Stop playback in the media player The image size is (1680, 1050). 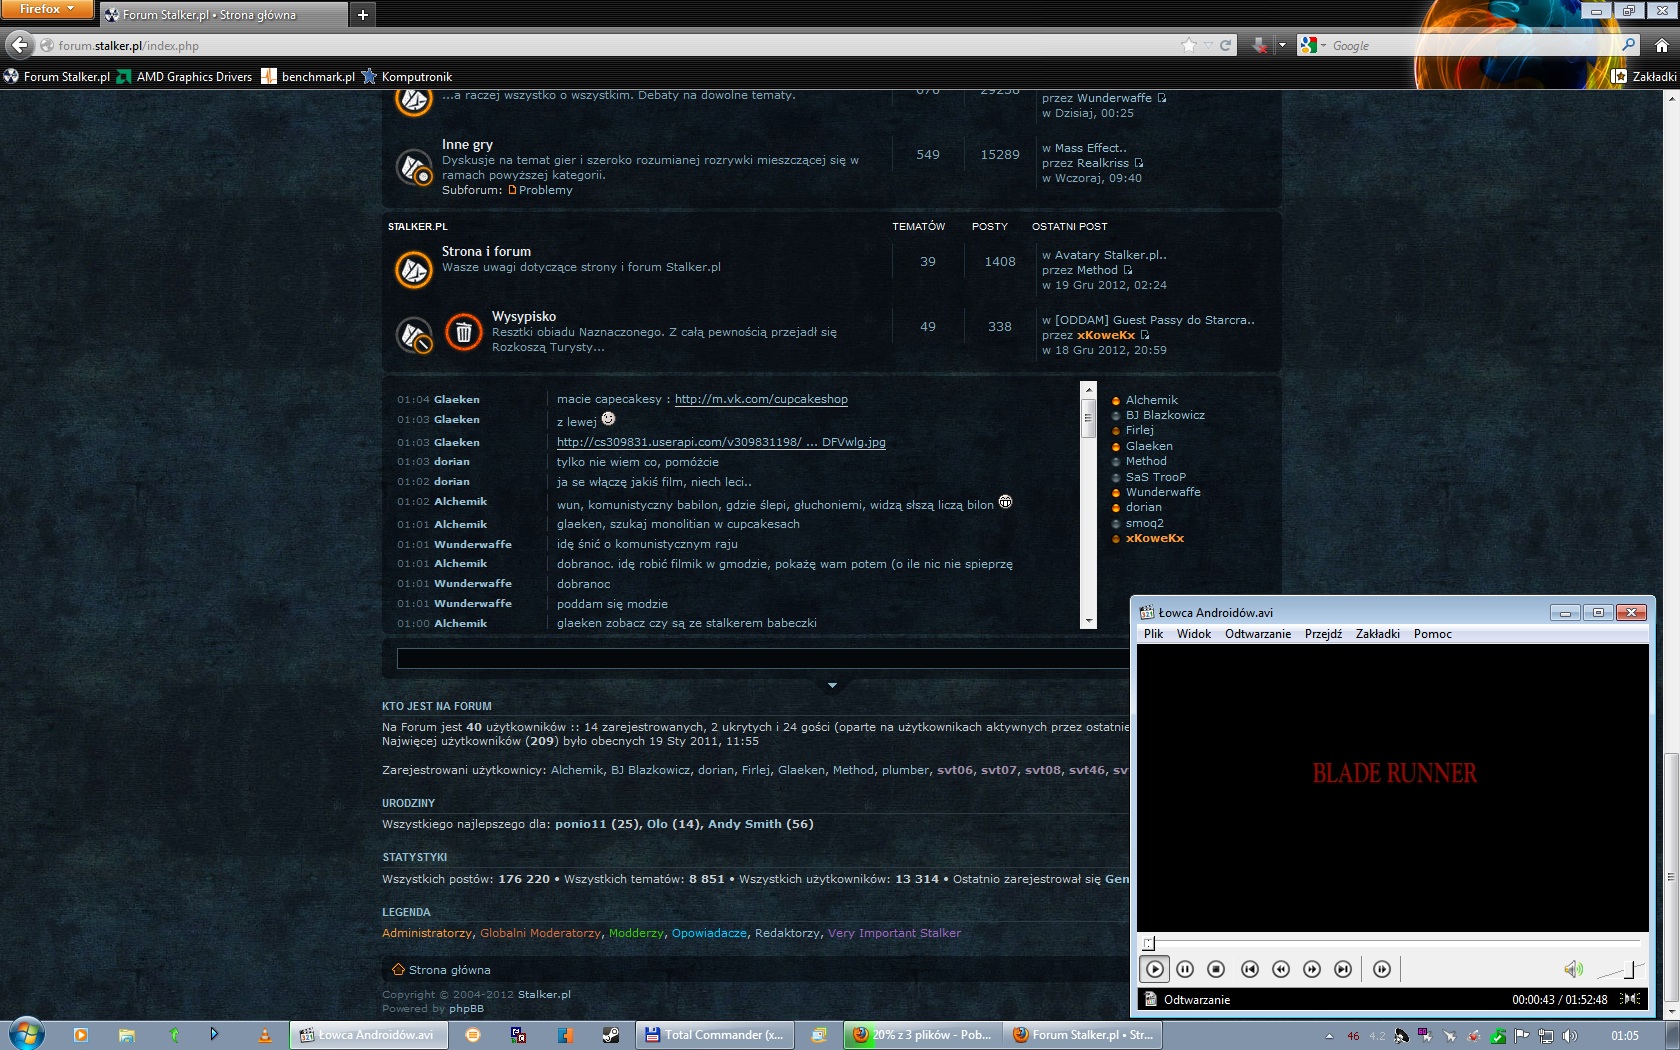(x=1216, y=969)
